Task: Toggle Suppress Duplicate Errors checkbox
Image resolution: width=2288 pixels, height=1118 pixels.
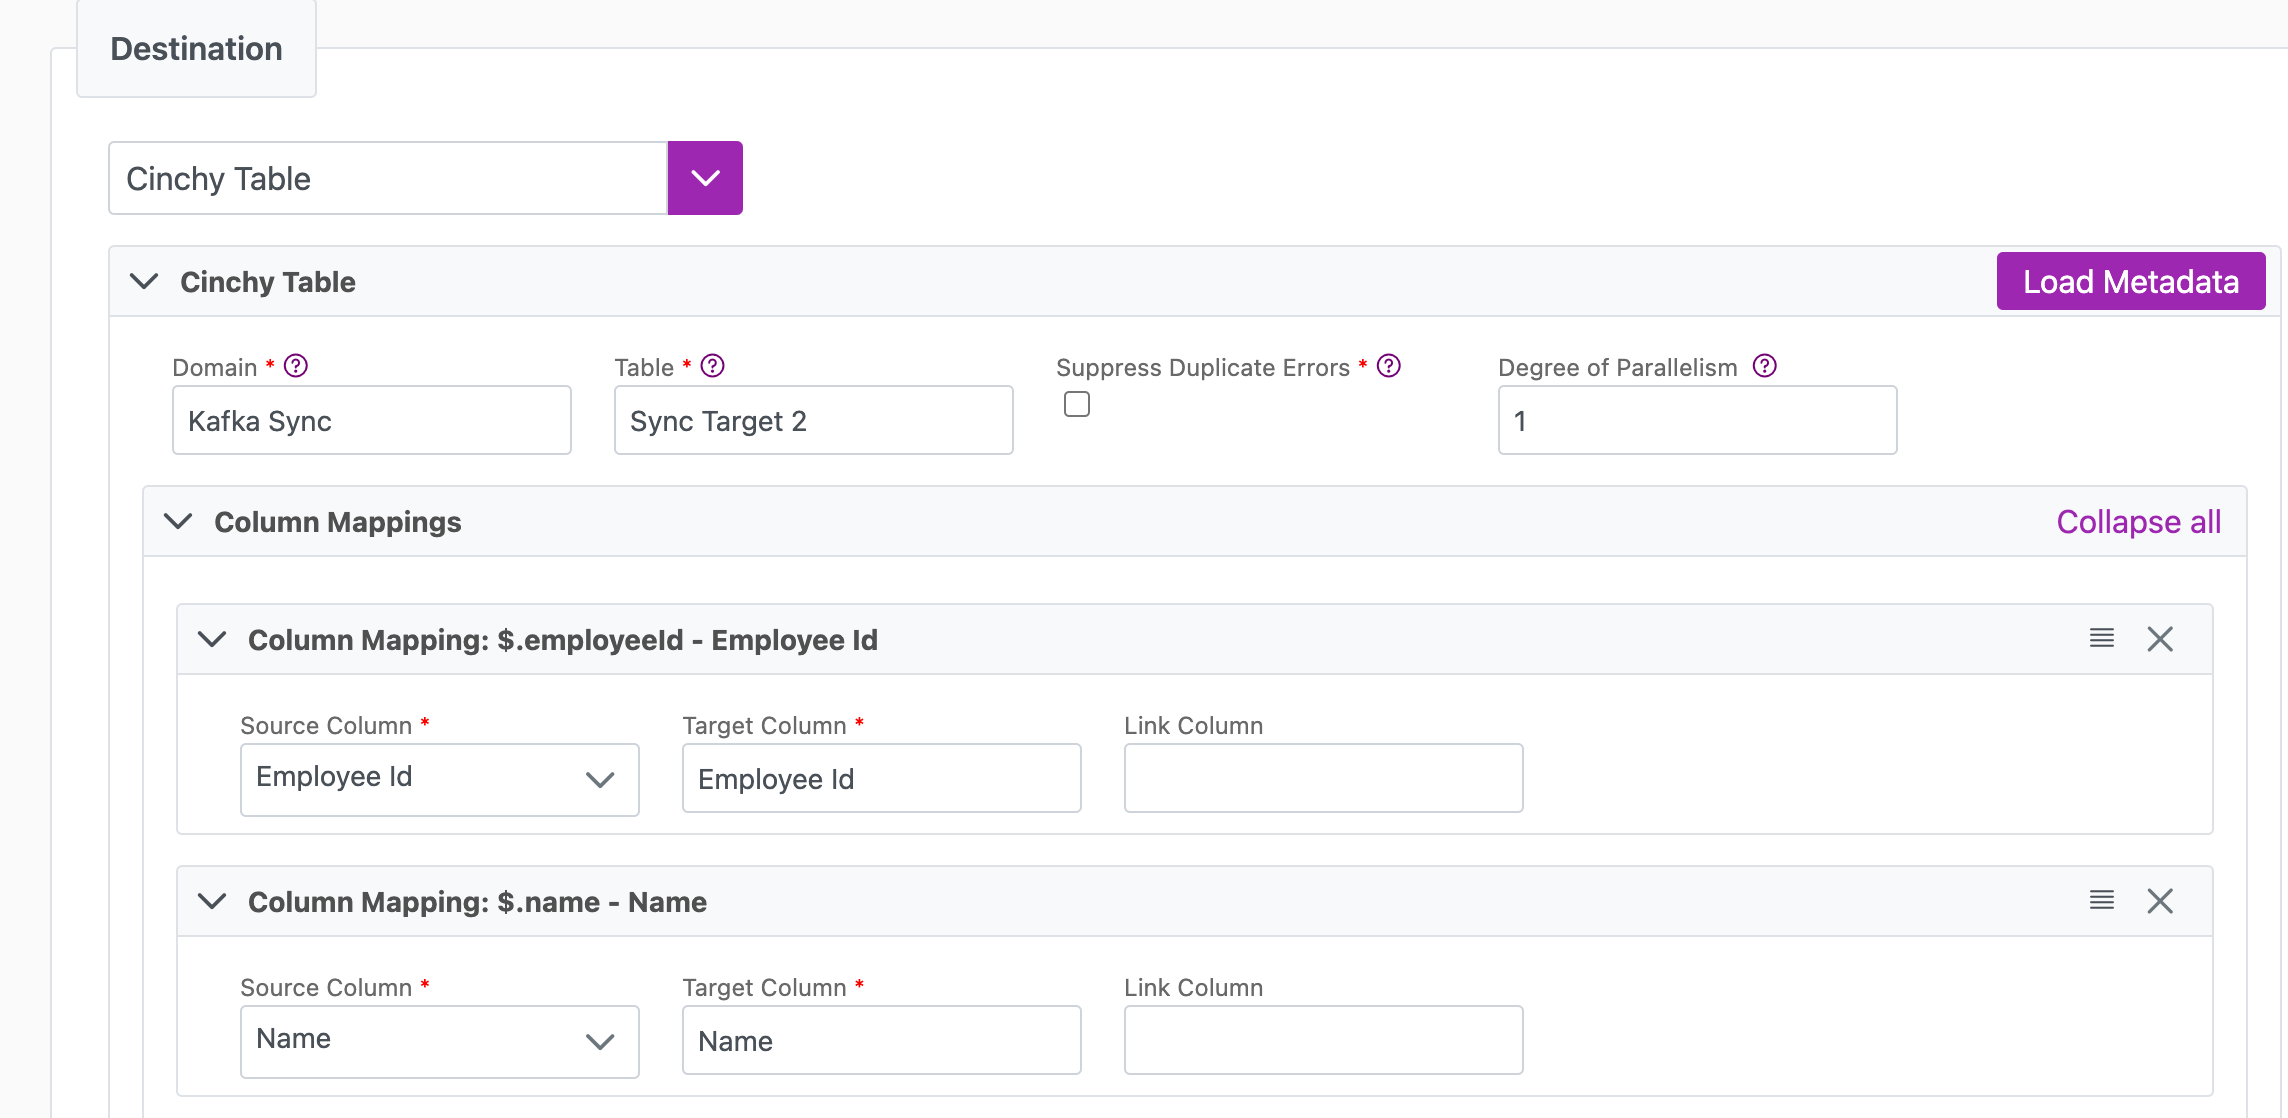Action: [1077, 404]
